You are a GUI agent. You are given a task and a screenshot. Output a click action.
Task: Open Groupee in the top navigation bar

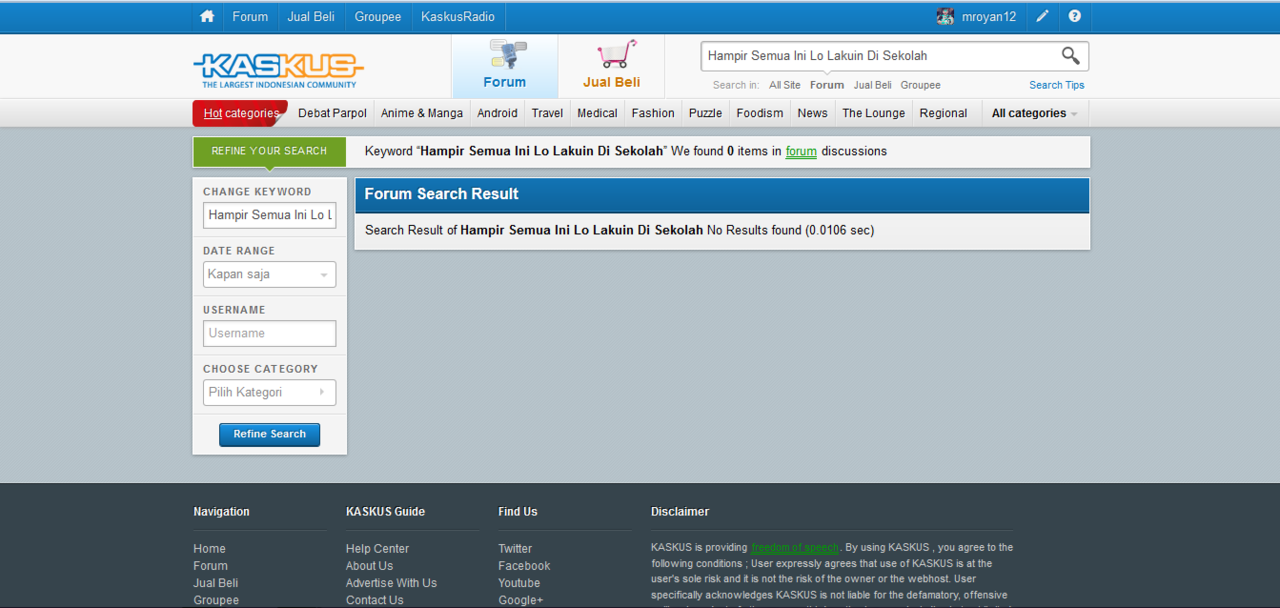click(x=378, y=16)
